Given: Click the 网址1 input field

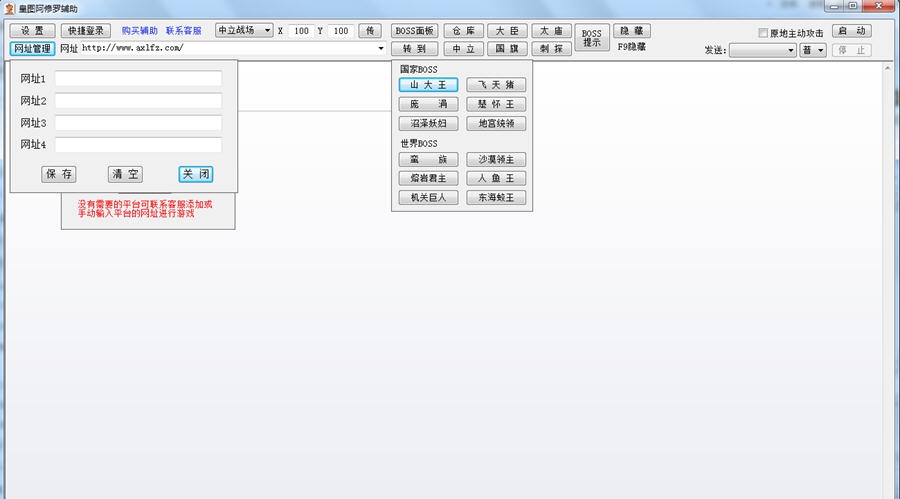Looking at the screenshot, I should click(x=138, y=79).
